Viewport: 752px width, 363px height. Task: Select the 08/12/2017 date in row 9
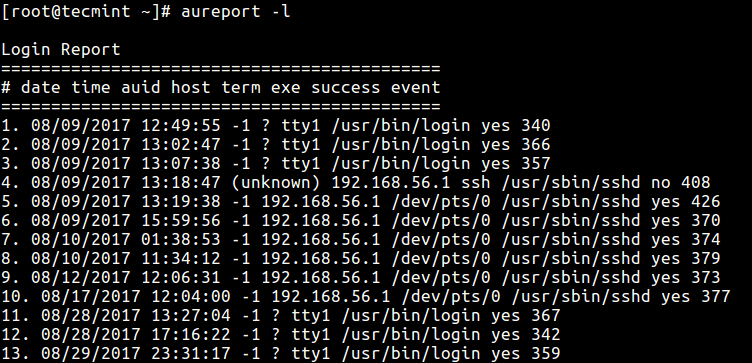click(81, 278)
